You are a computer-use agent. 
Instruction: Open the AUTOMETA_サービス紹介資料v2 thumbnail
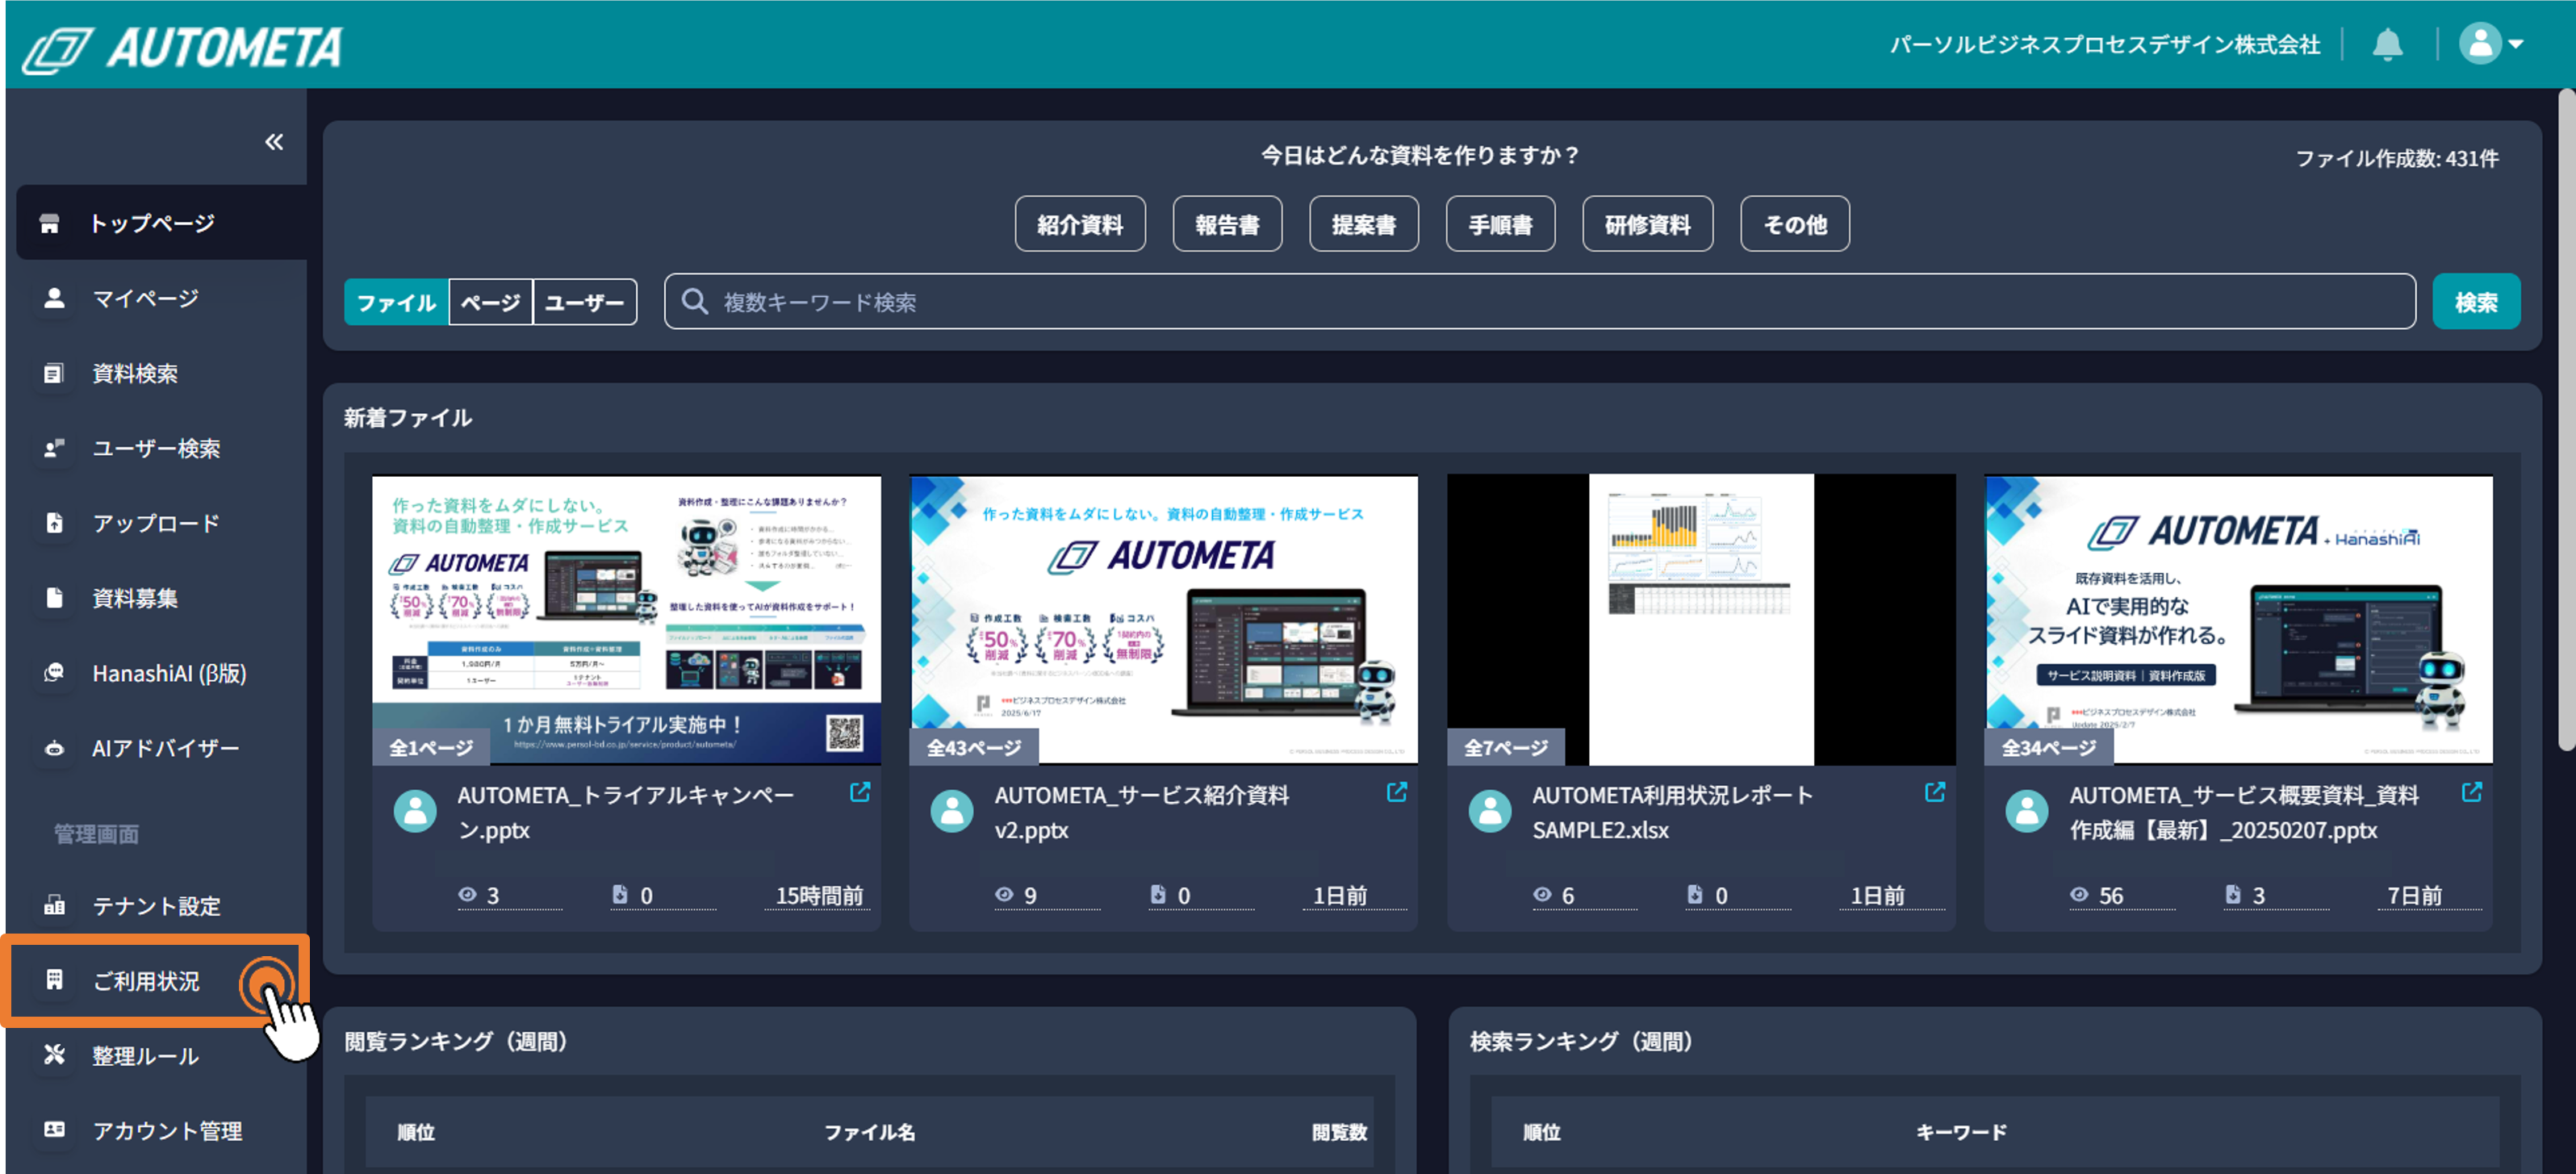(x=1163, y=619)
